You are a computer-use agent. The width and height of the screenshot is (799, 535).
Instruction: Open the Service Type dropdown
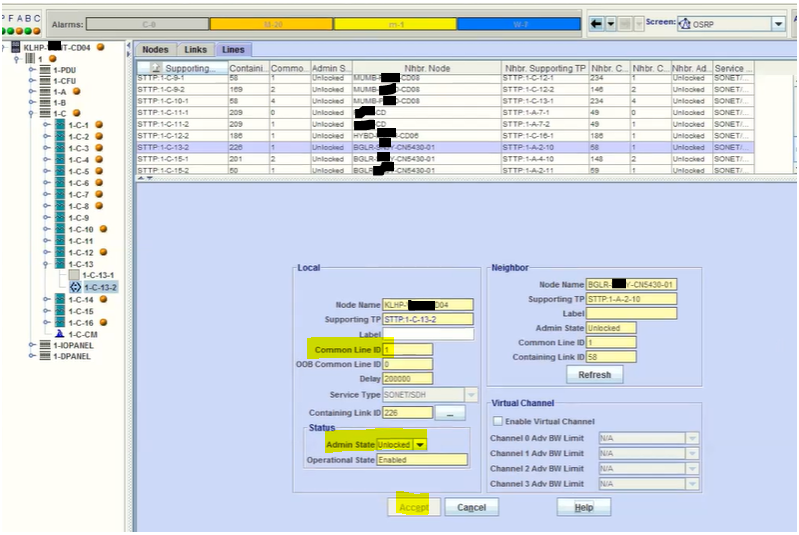tap(471, 395)
